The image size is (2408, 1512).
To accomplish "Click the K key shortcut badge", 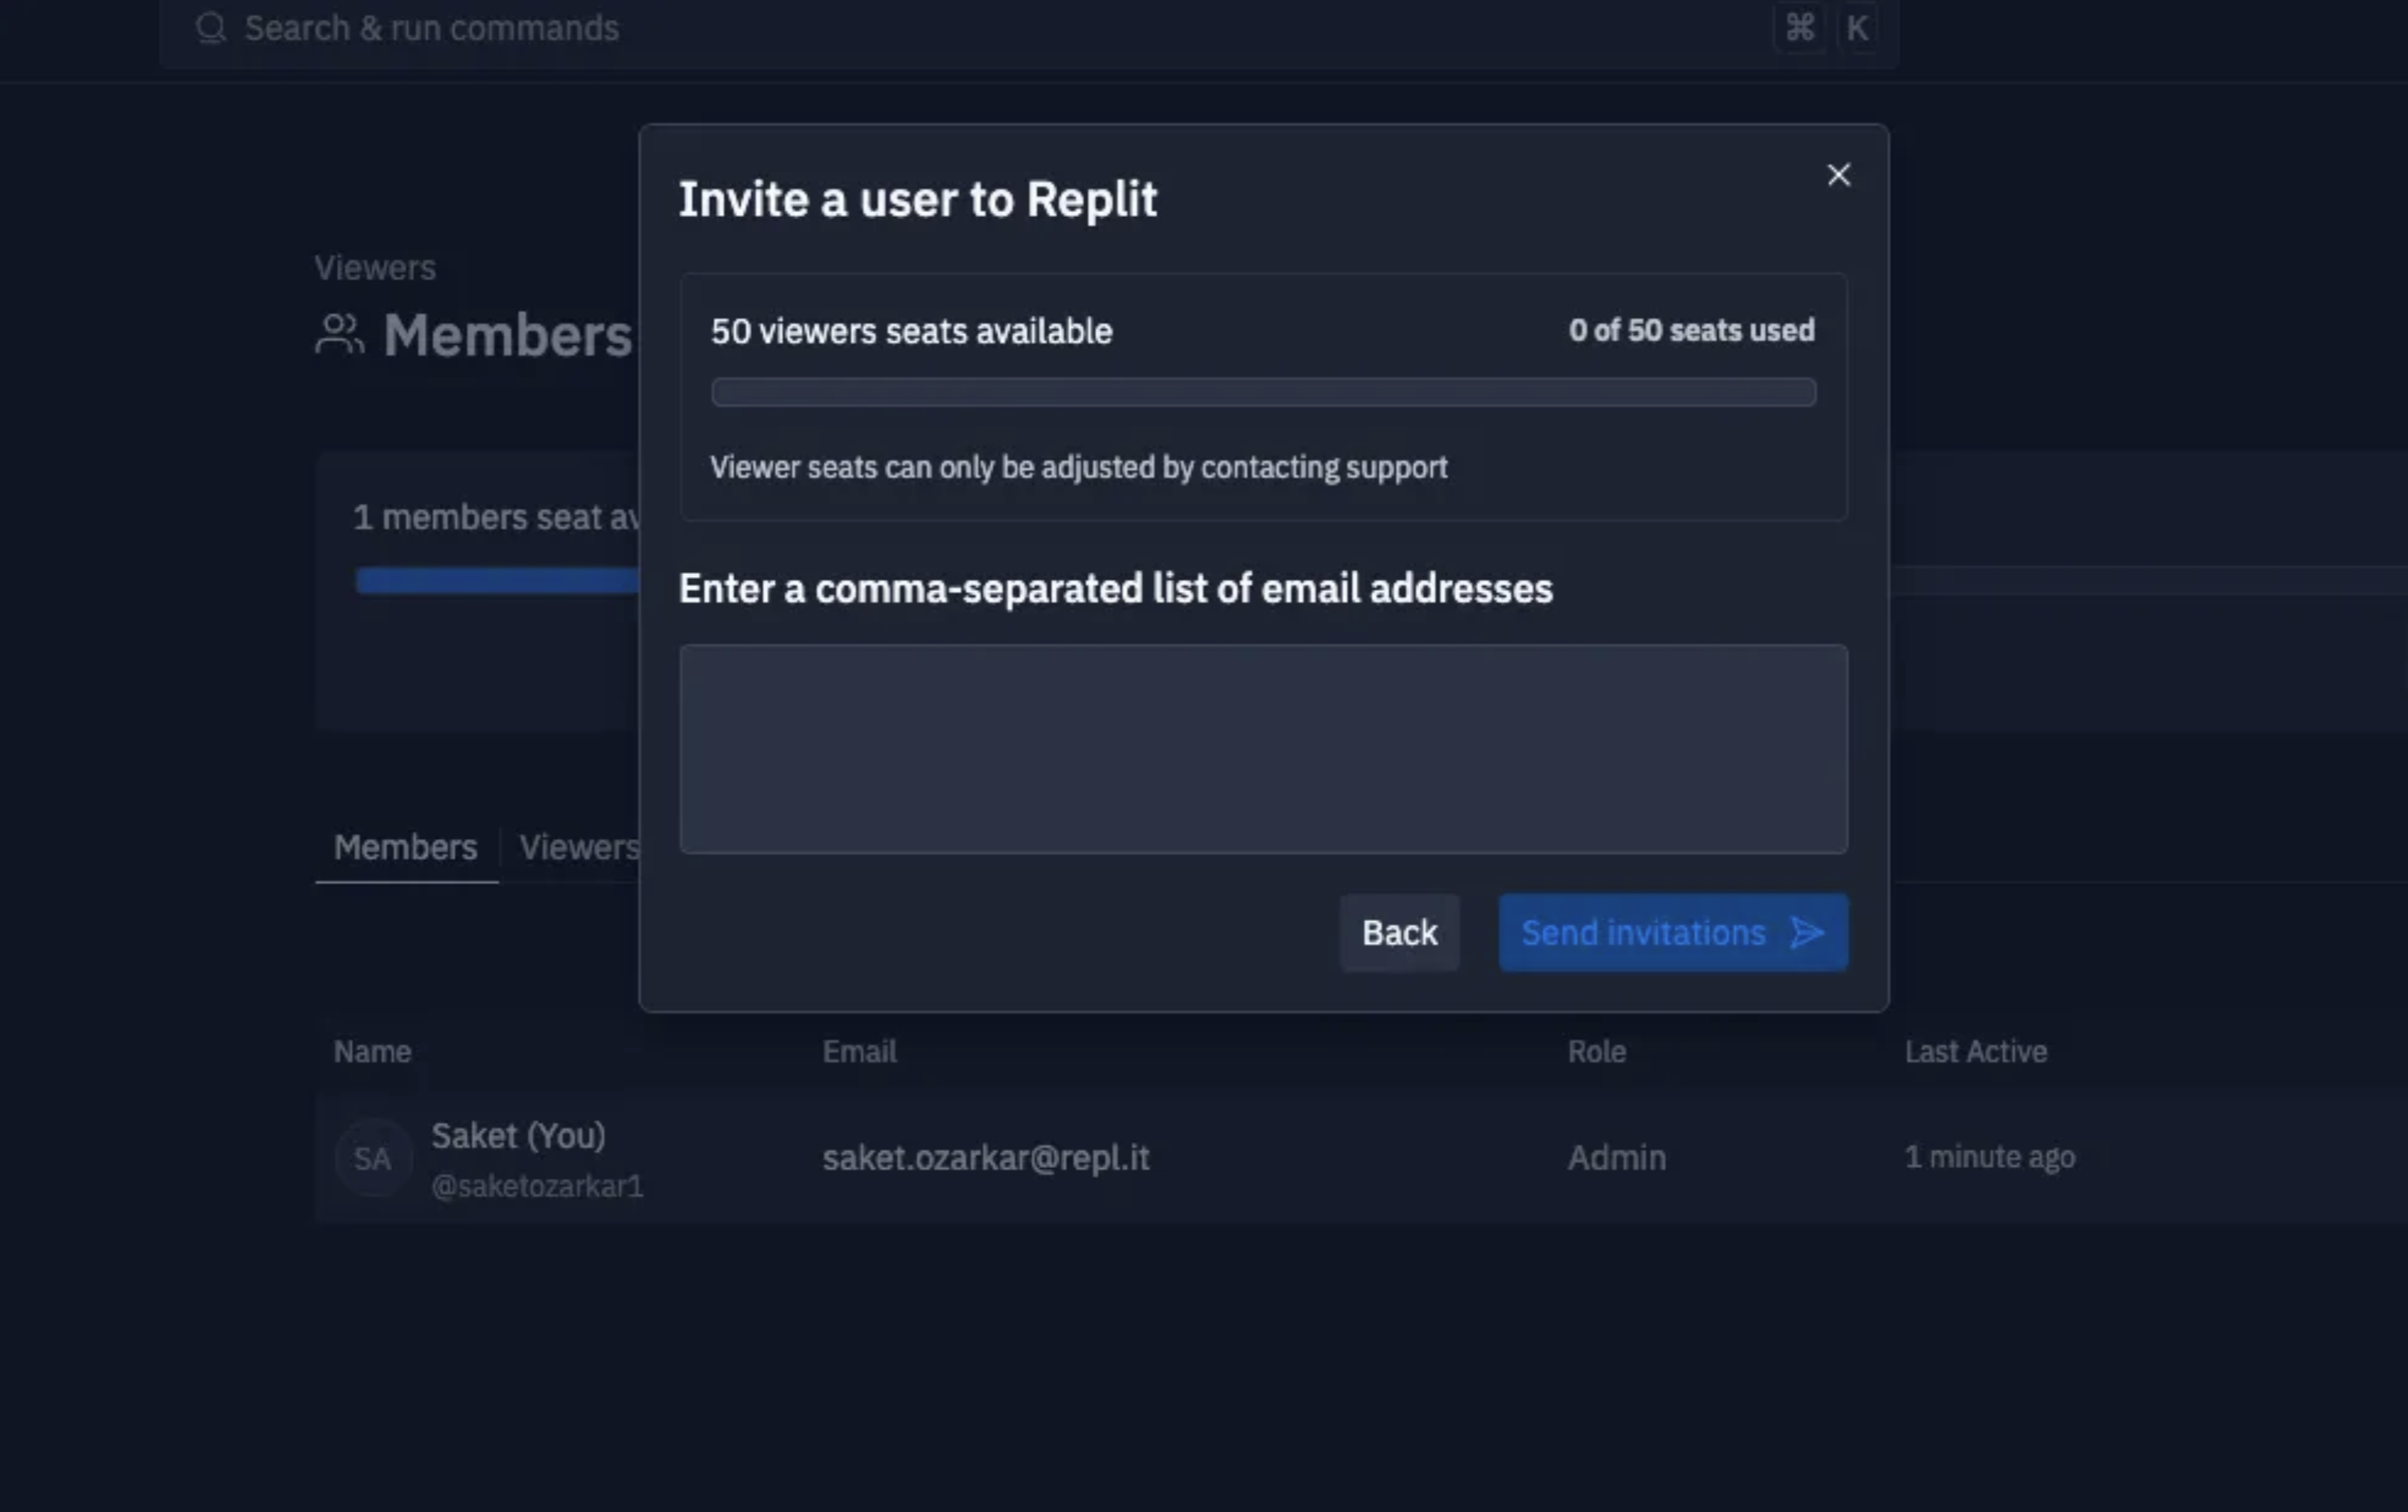I will 1857,28.
